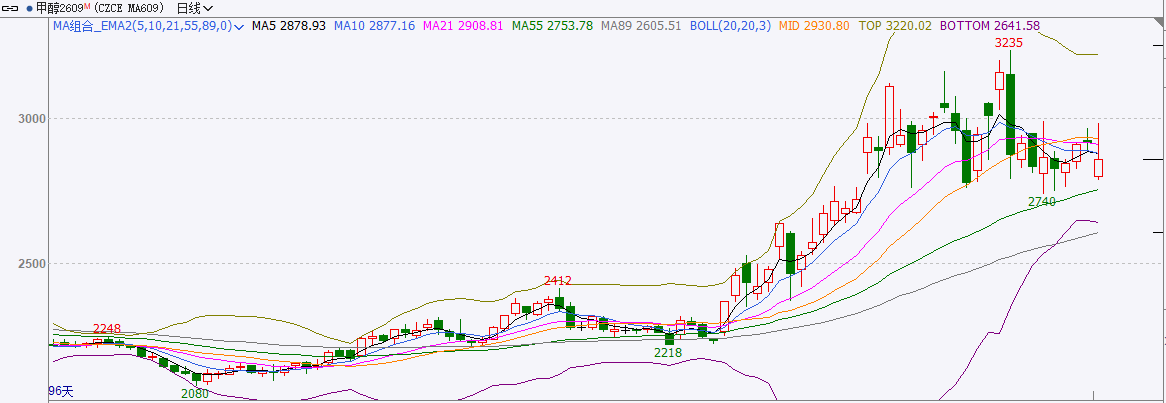Click the link chain icon beside the contract name
The image size is (1166, 403).
point(11,8)
